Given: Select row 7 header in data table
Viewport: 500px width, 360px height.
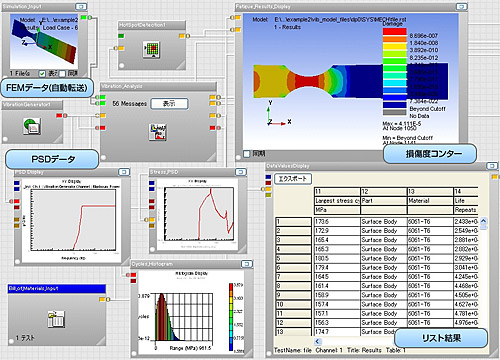Looking at the screenshot, I should (294, 277).
